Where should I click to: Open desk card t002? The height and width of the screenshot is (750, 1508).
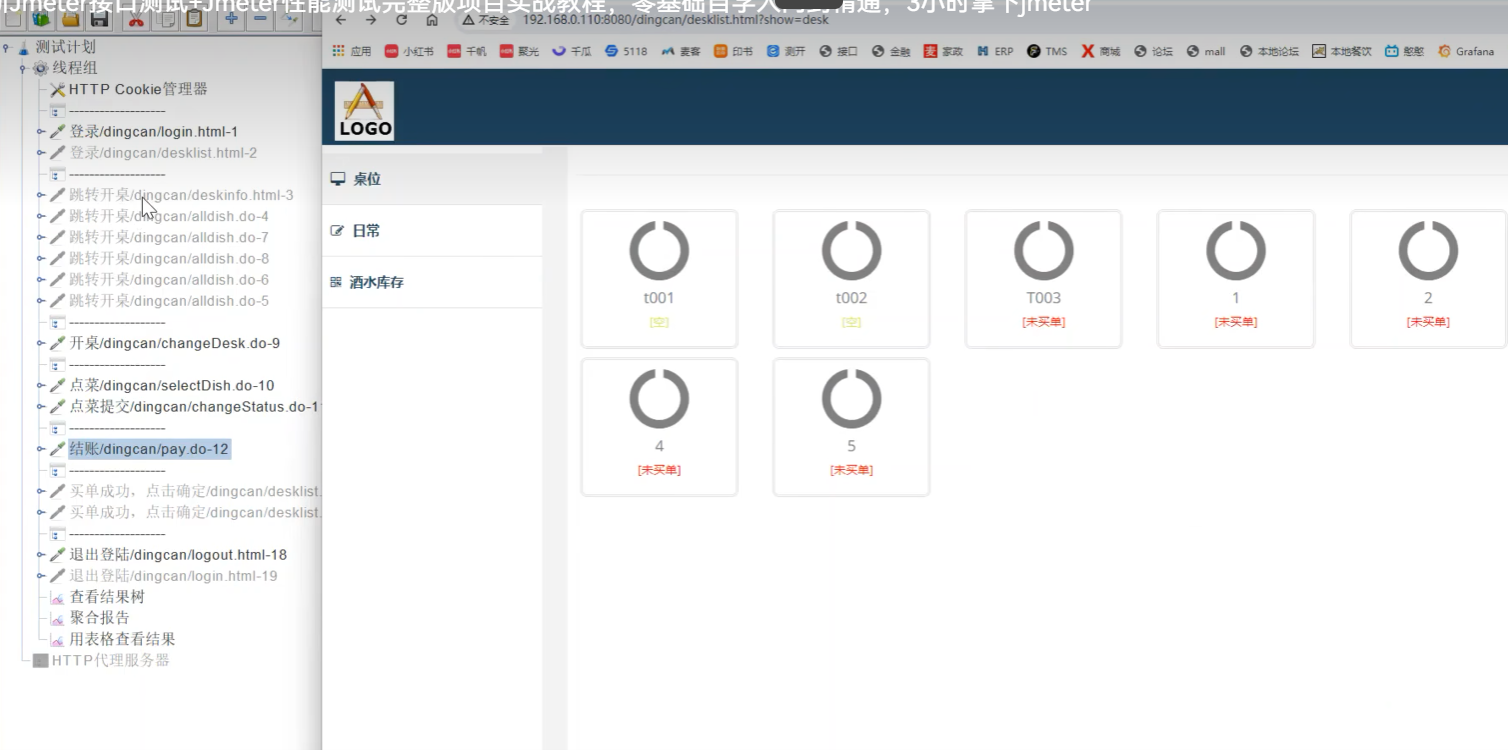point(851,279)
